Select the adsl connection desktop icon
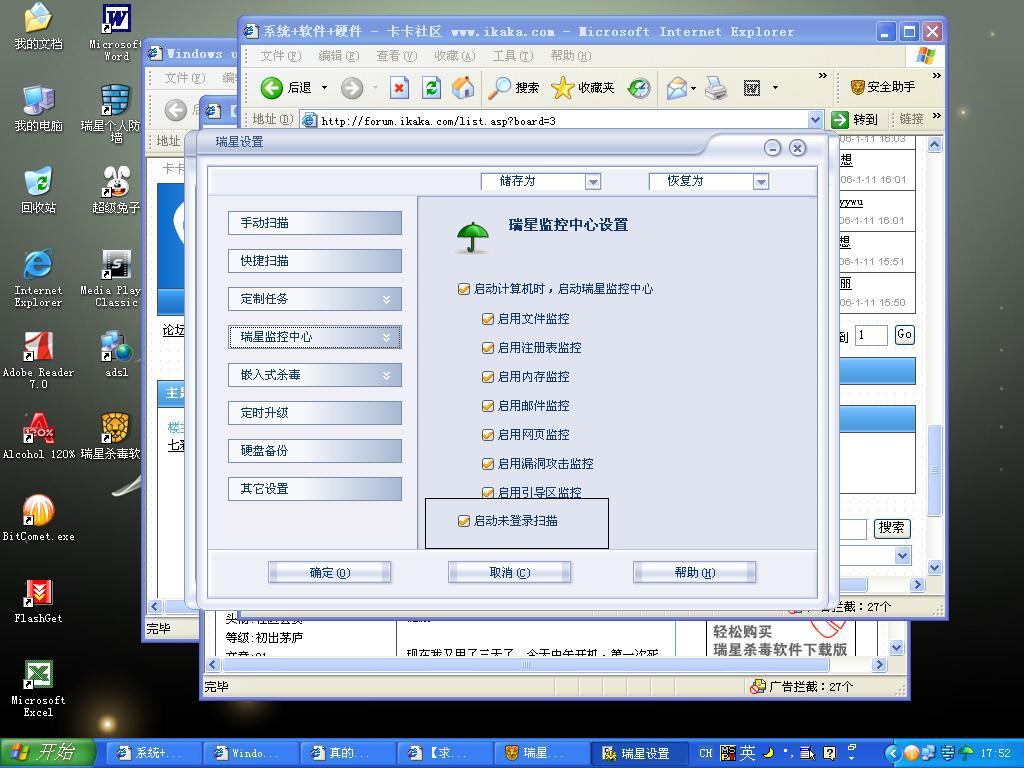The height and width of the screenshot is (768, 1024). 116,355
